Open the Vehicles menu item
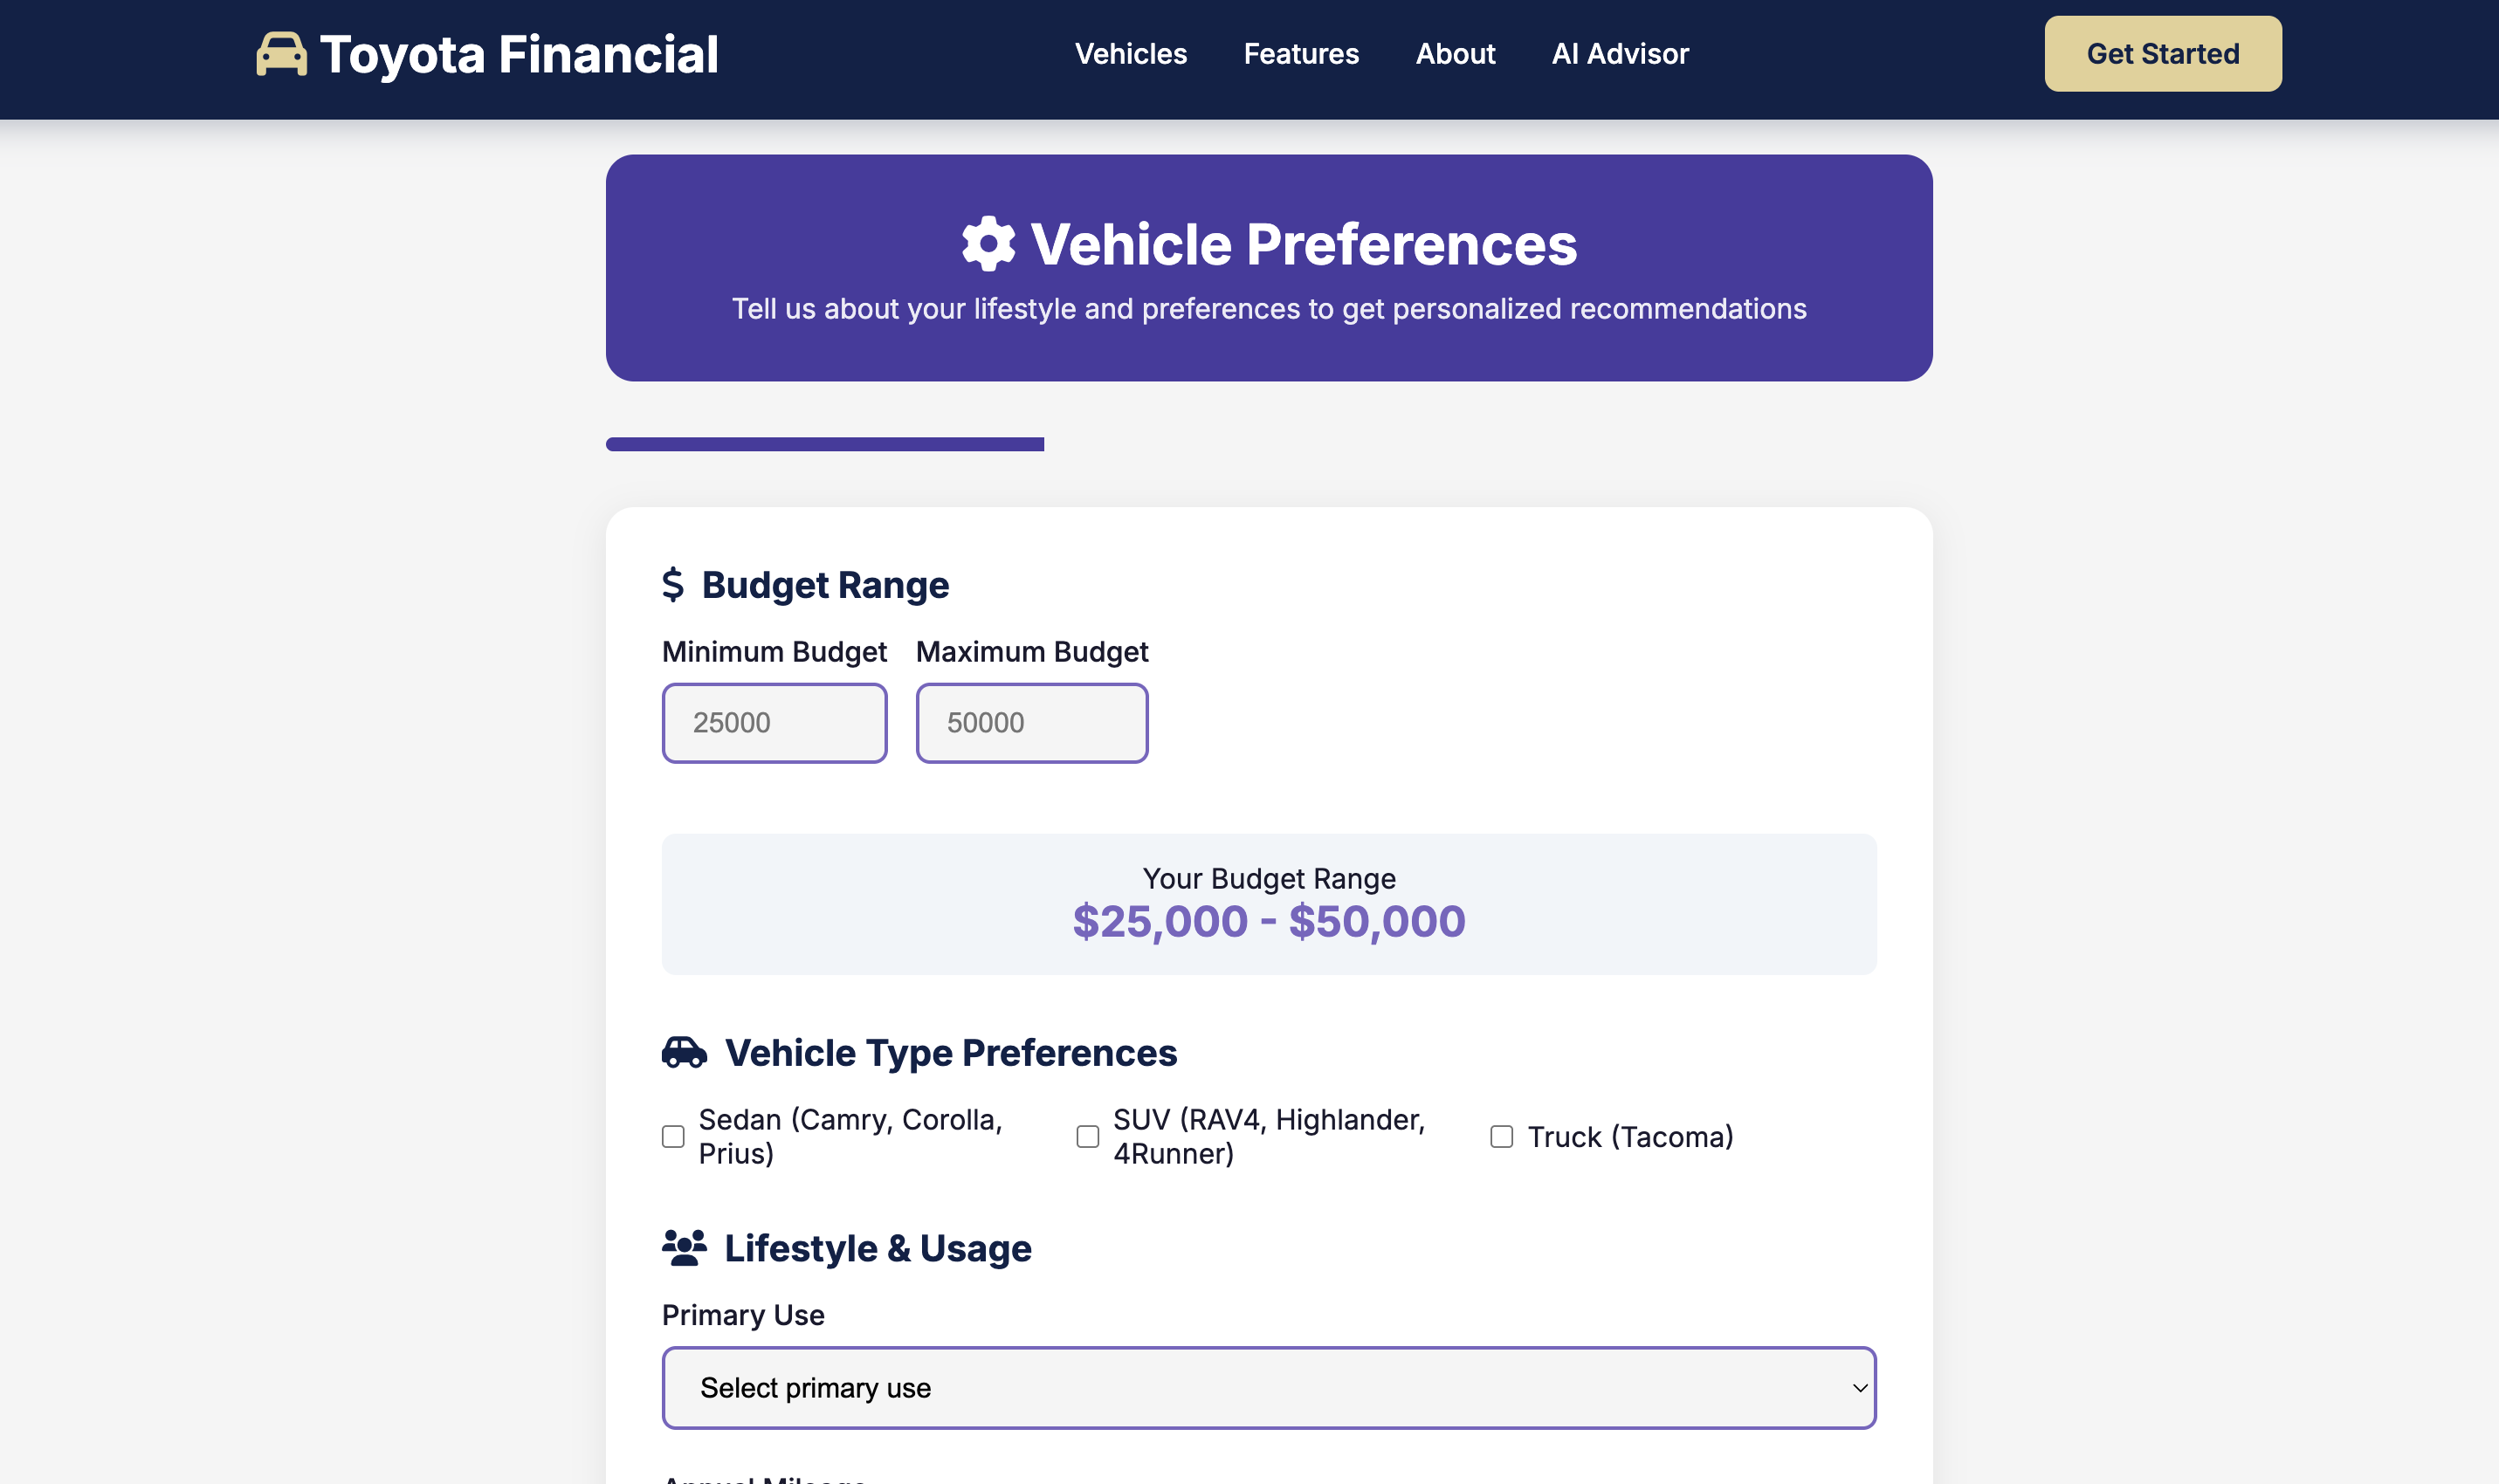Viewport: 2499px width, 1484px height. click(1130, 54)
